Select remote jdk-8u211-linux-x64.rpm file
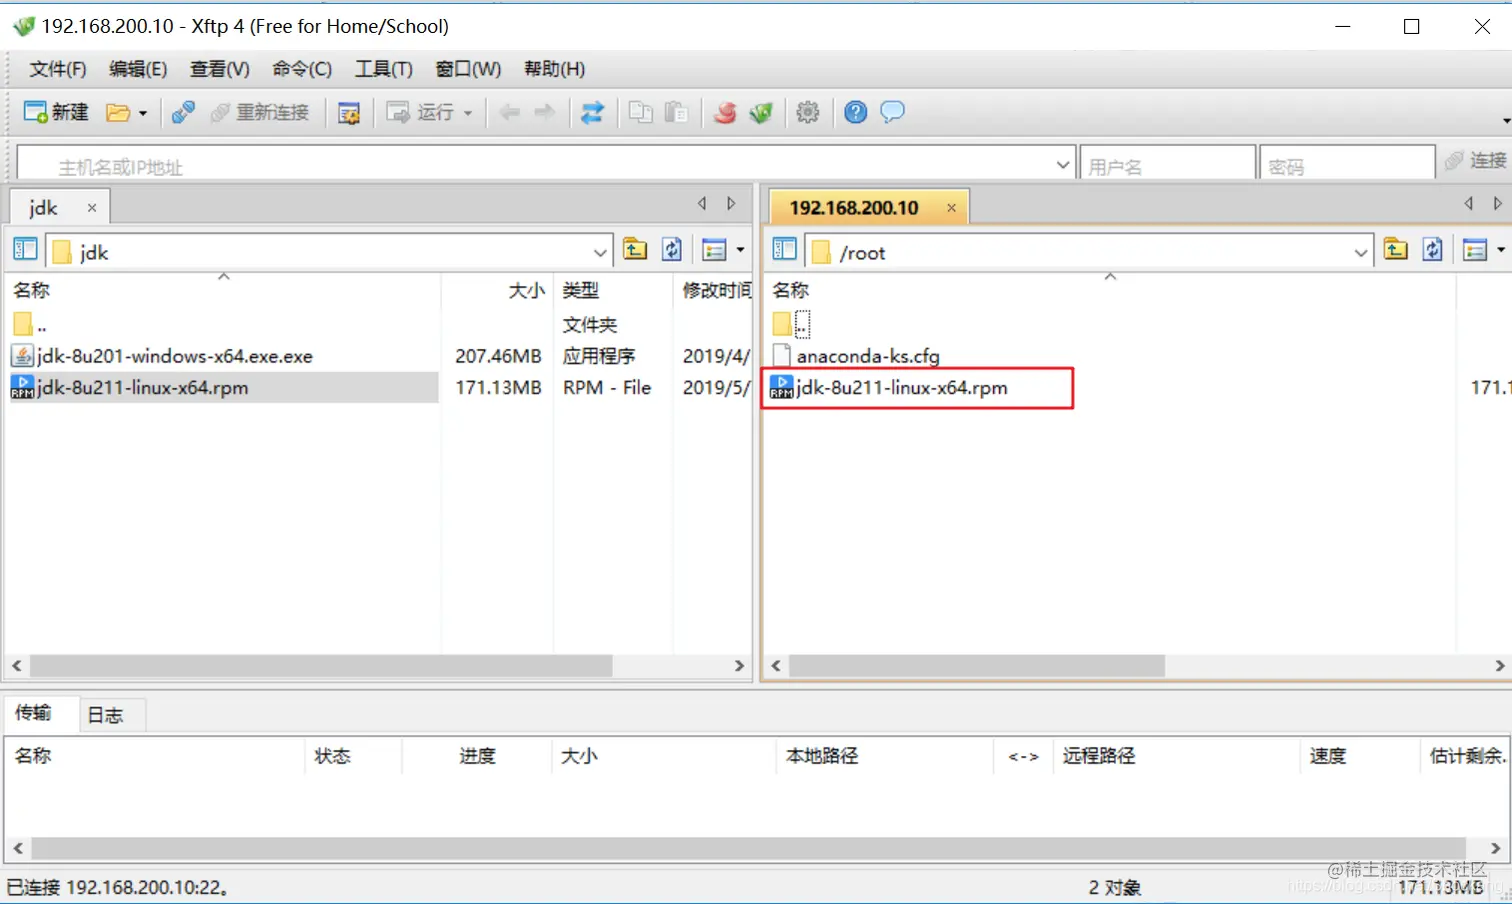The height and width of the screenshot is (904, 1512). tap(889, 388)
